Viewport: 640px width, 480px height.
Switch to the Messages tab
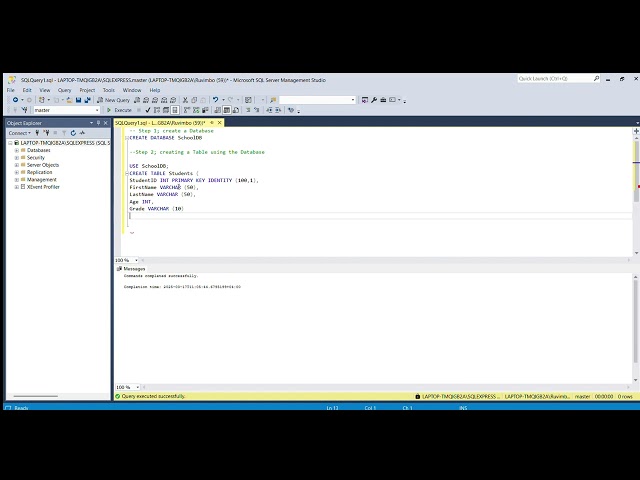[131, 269]
